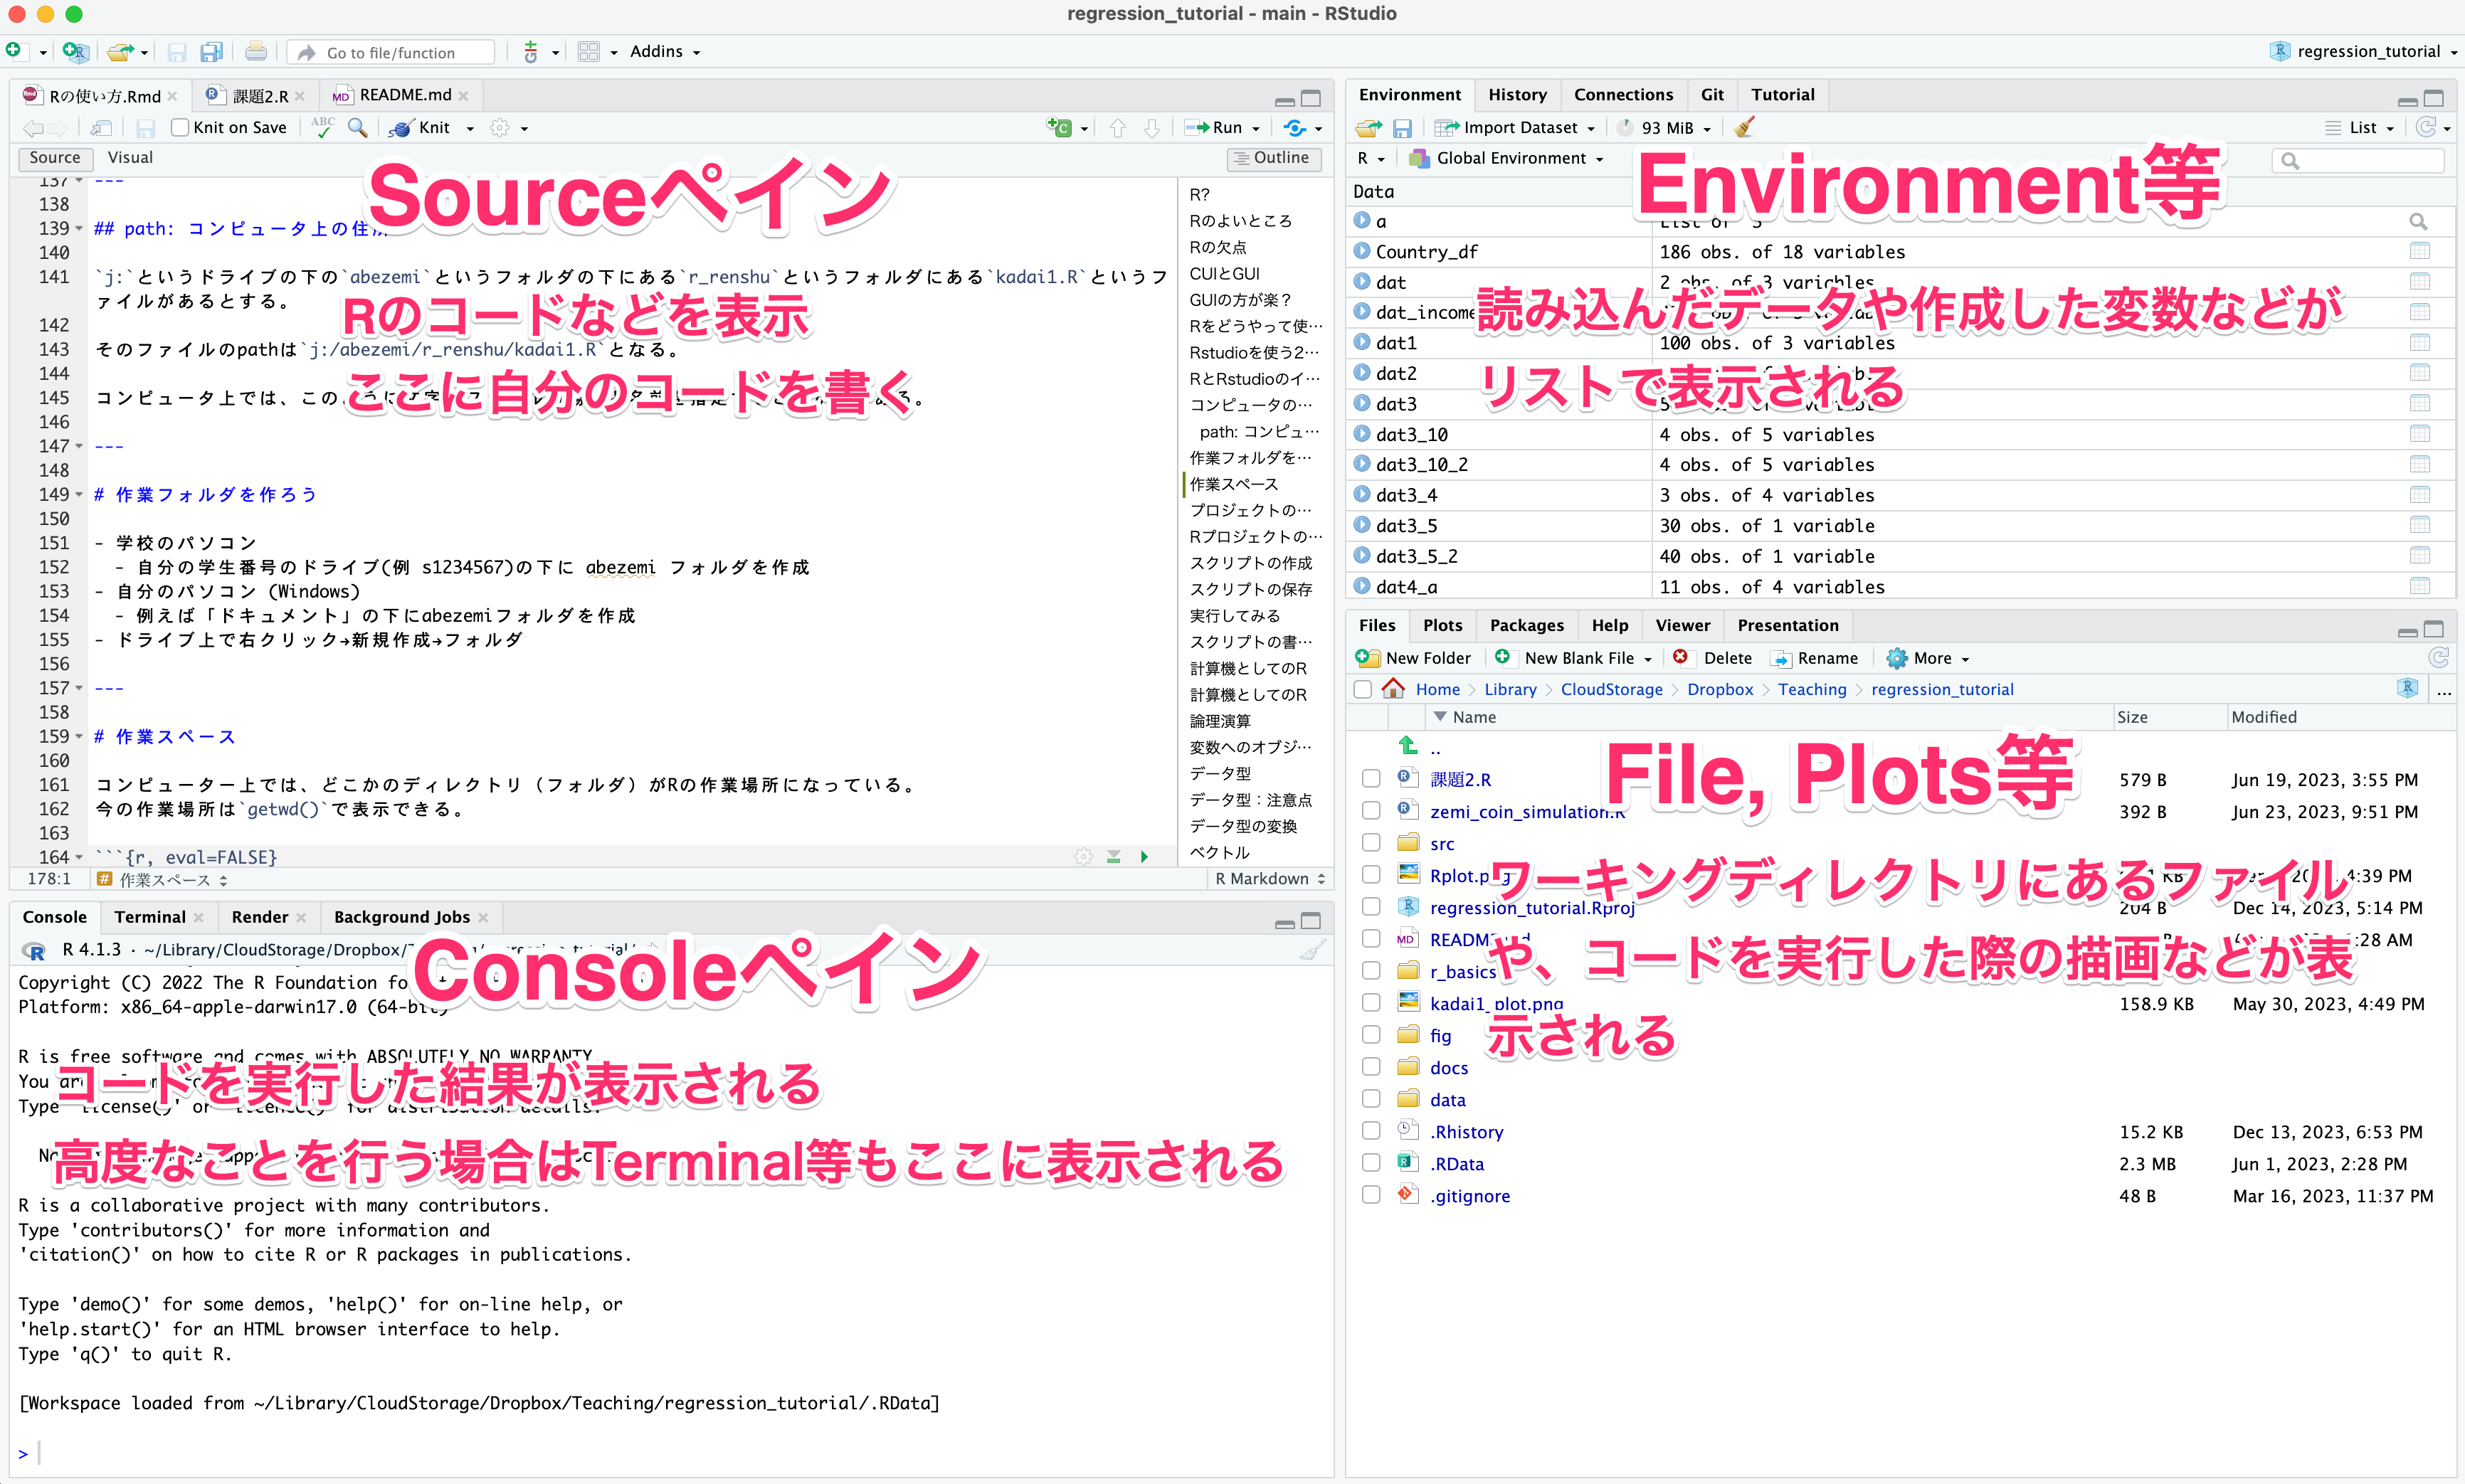The image size is (2465, 1484).
Task: Run all chunks above icon
Action: click(x=1113, y=857)
